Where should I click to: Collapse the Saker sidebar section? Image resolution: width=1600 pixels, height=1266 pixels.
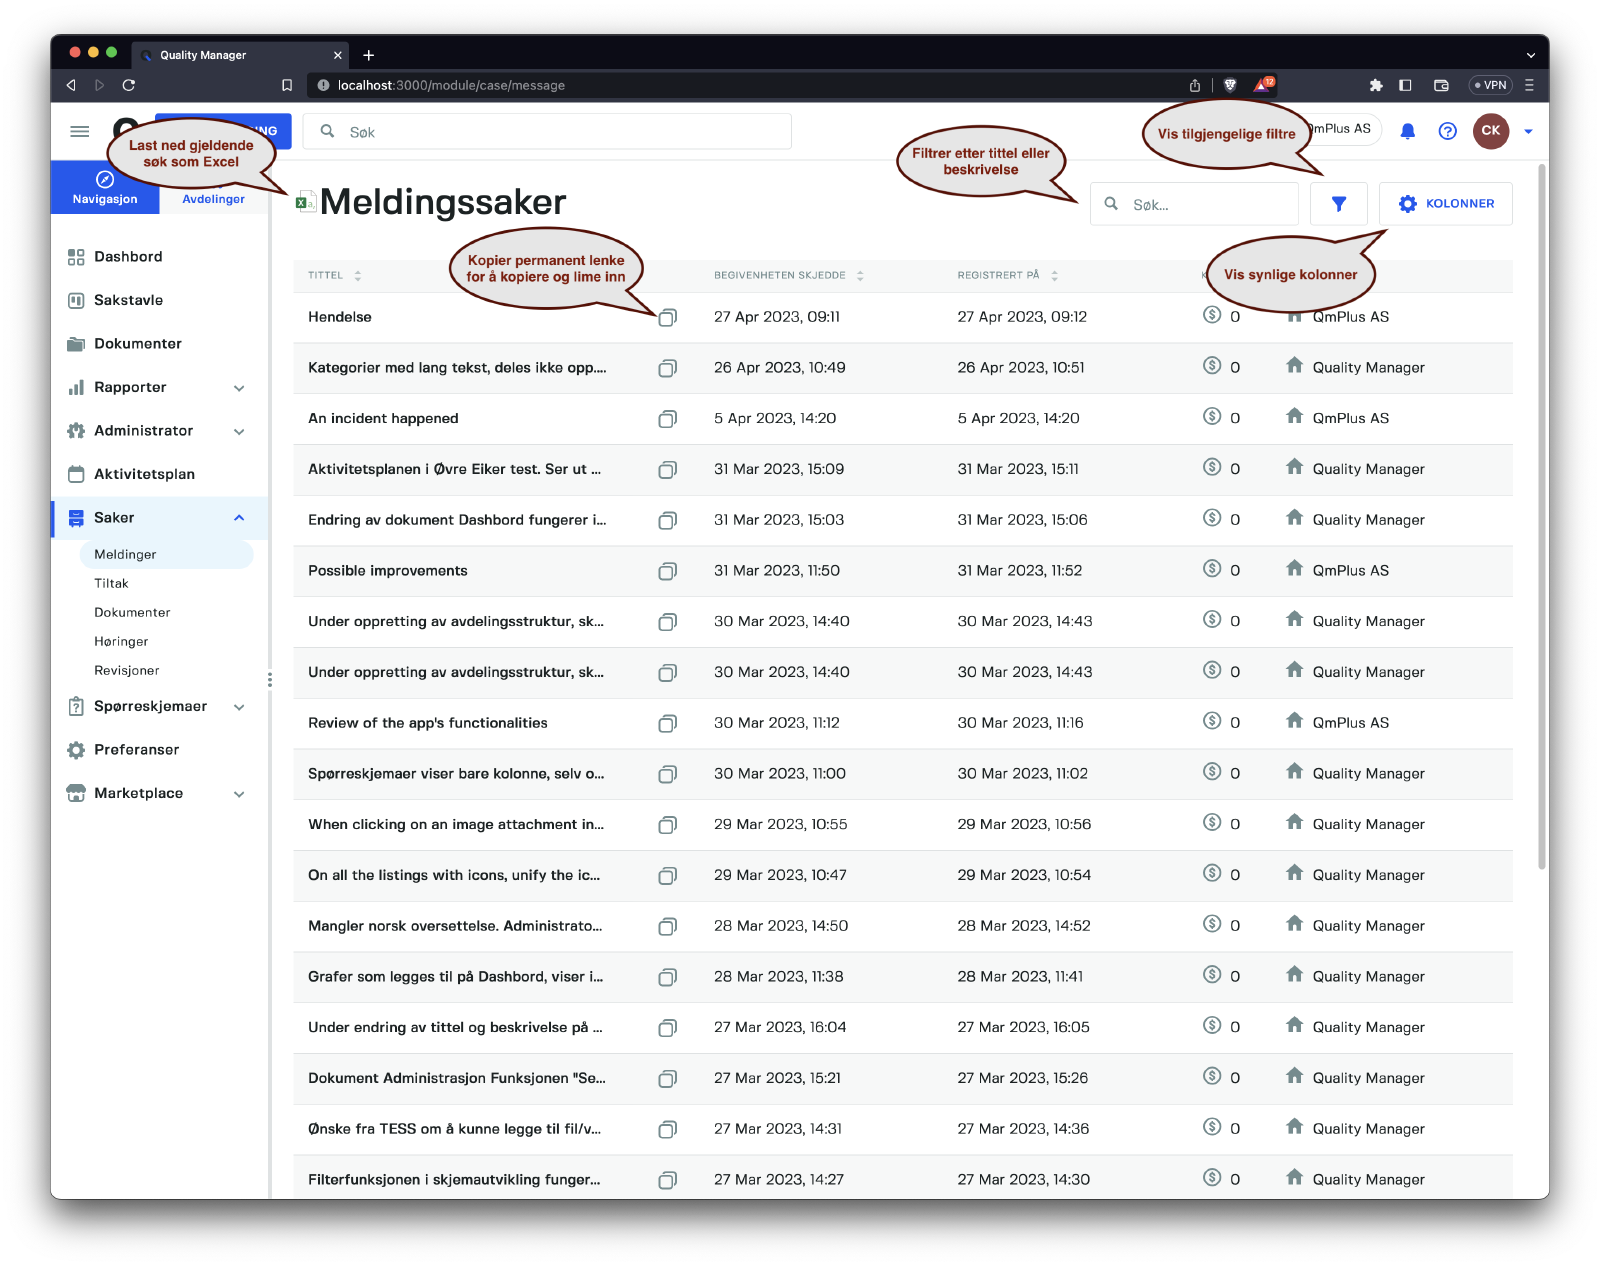[x=239, y=518]
